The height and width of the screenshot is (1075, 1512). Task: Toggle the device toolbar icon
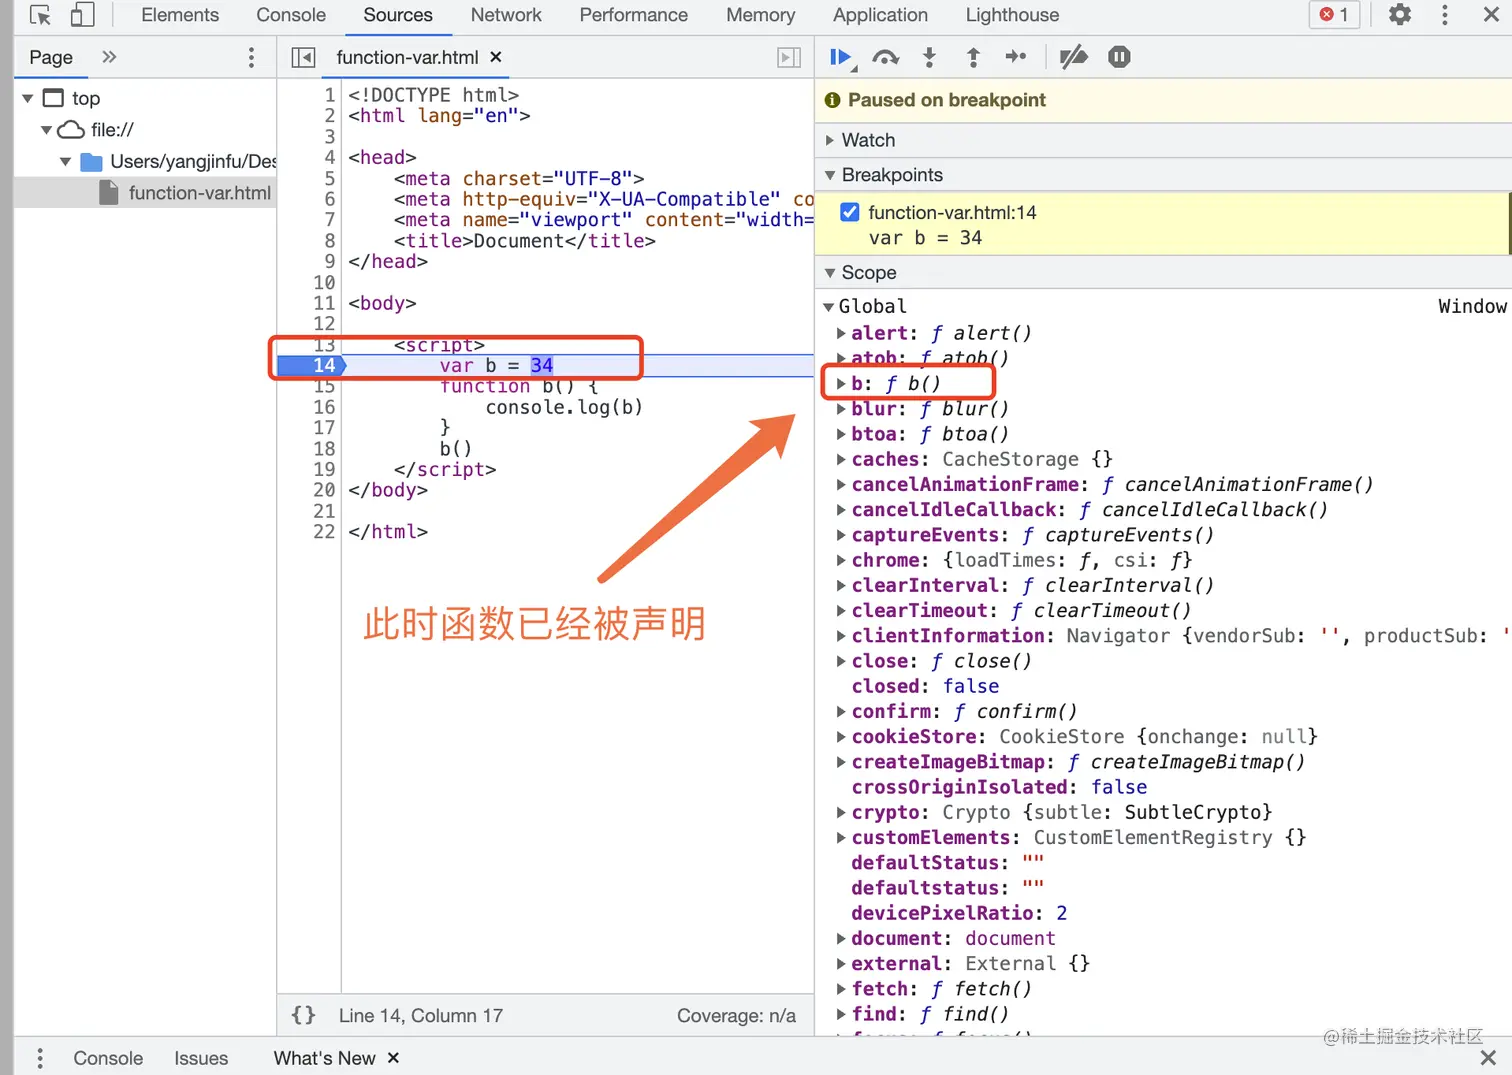click(x=82, y=15)
